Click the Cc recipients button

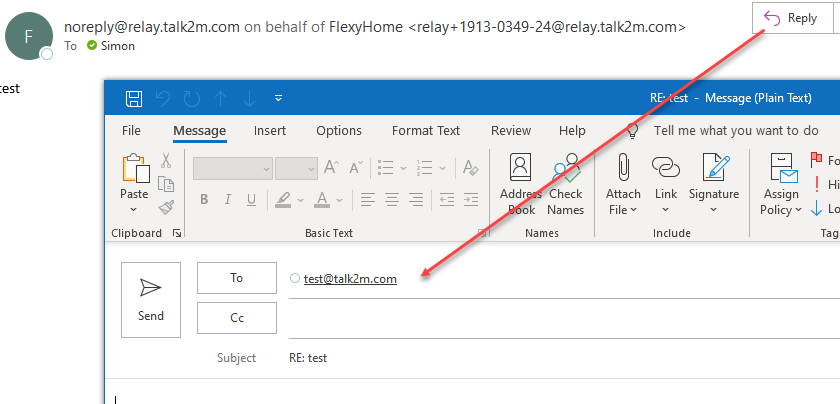pos(237,318)
